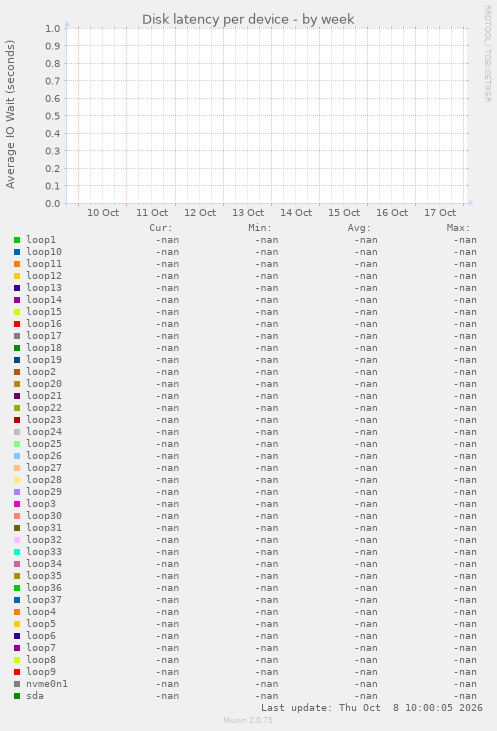The image size is (497, 731).
Task: Click the loop24 legend label
Action: pyautogui.click(x=44, y=432)
